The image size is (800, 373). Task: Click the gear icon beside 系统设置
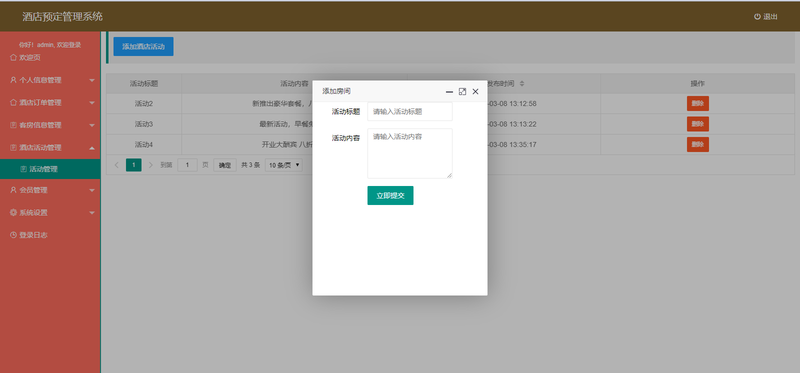point(13,212)
